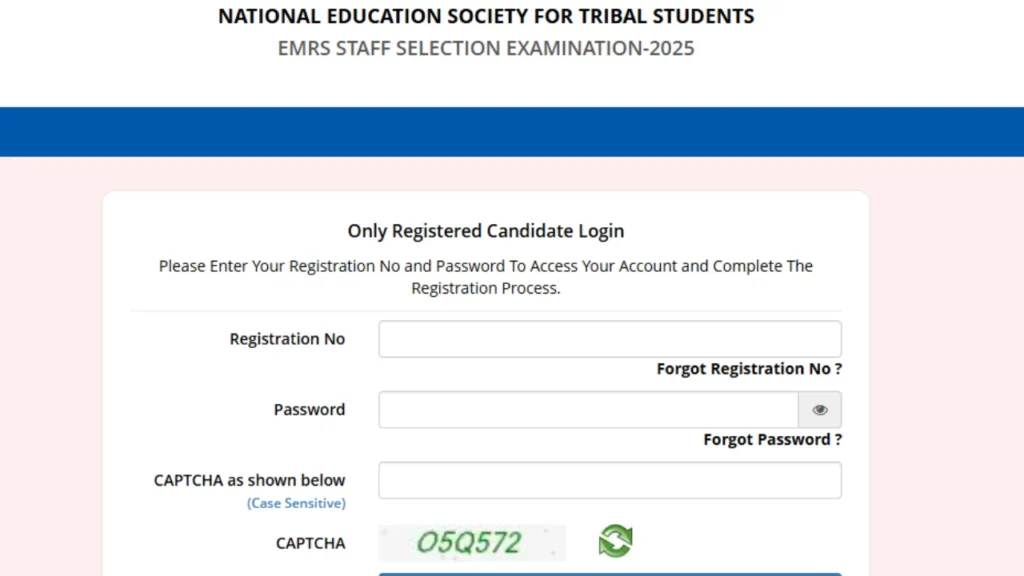Click inside the Password input box
This screenshot has height=576, width=1024.
point(585,409)
